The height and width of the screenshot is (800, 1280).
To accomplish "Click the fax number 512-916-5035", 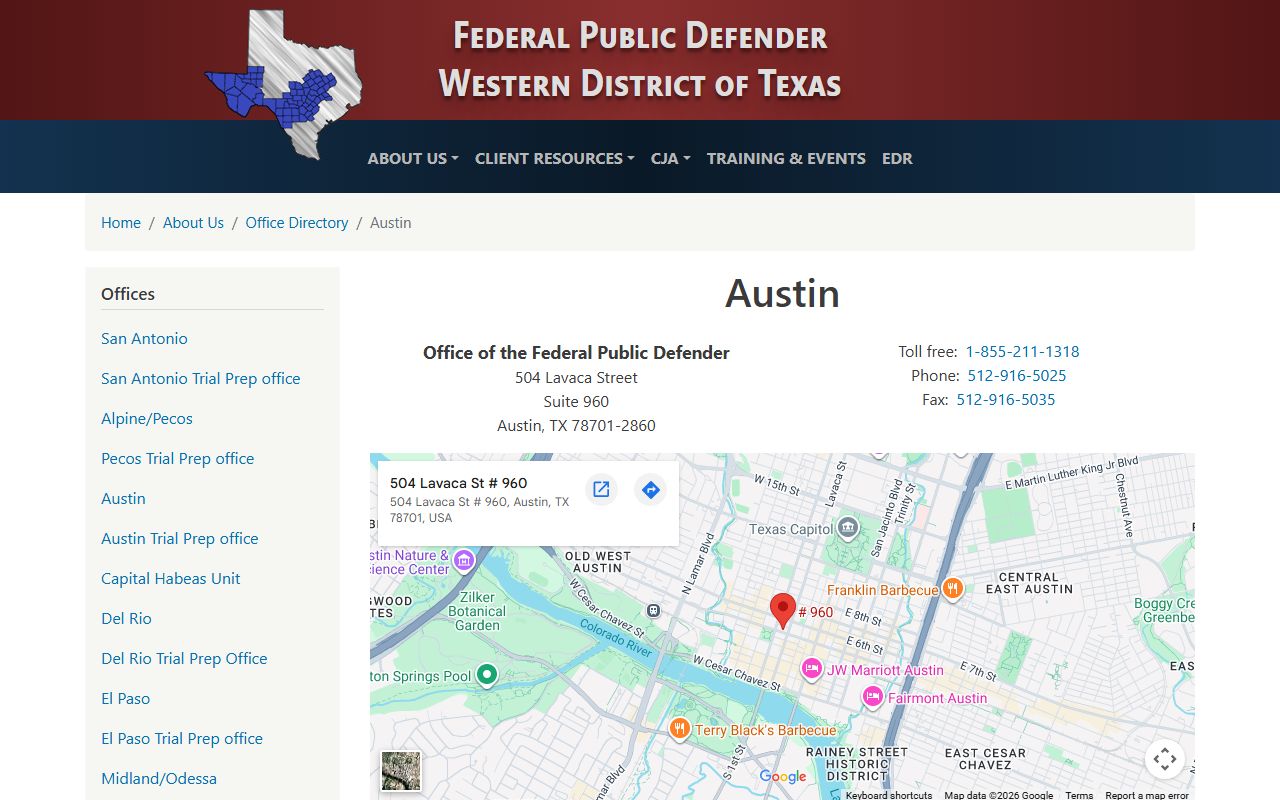I will coord(1006,399).
